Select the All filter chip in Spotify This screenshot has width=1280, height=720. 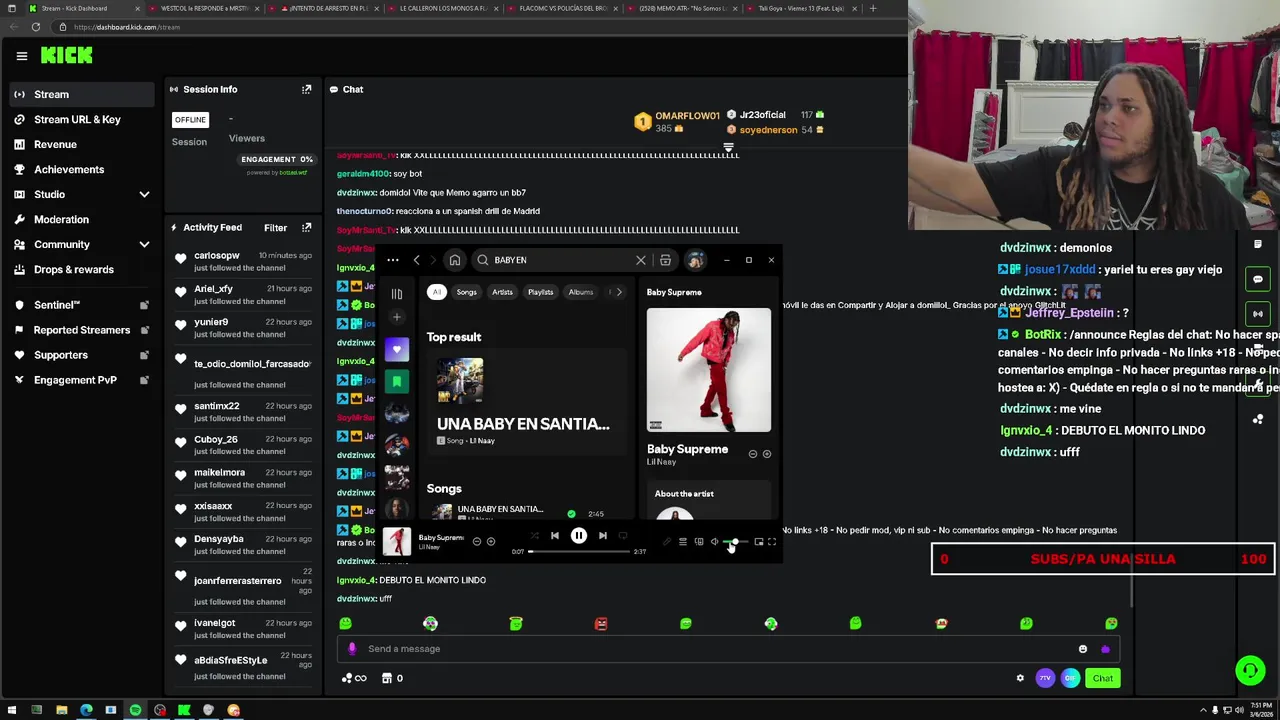coord(436,292)
